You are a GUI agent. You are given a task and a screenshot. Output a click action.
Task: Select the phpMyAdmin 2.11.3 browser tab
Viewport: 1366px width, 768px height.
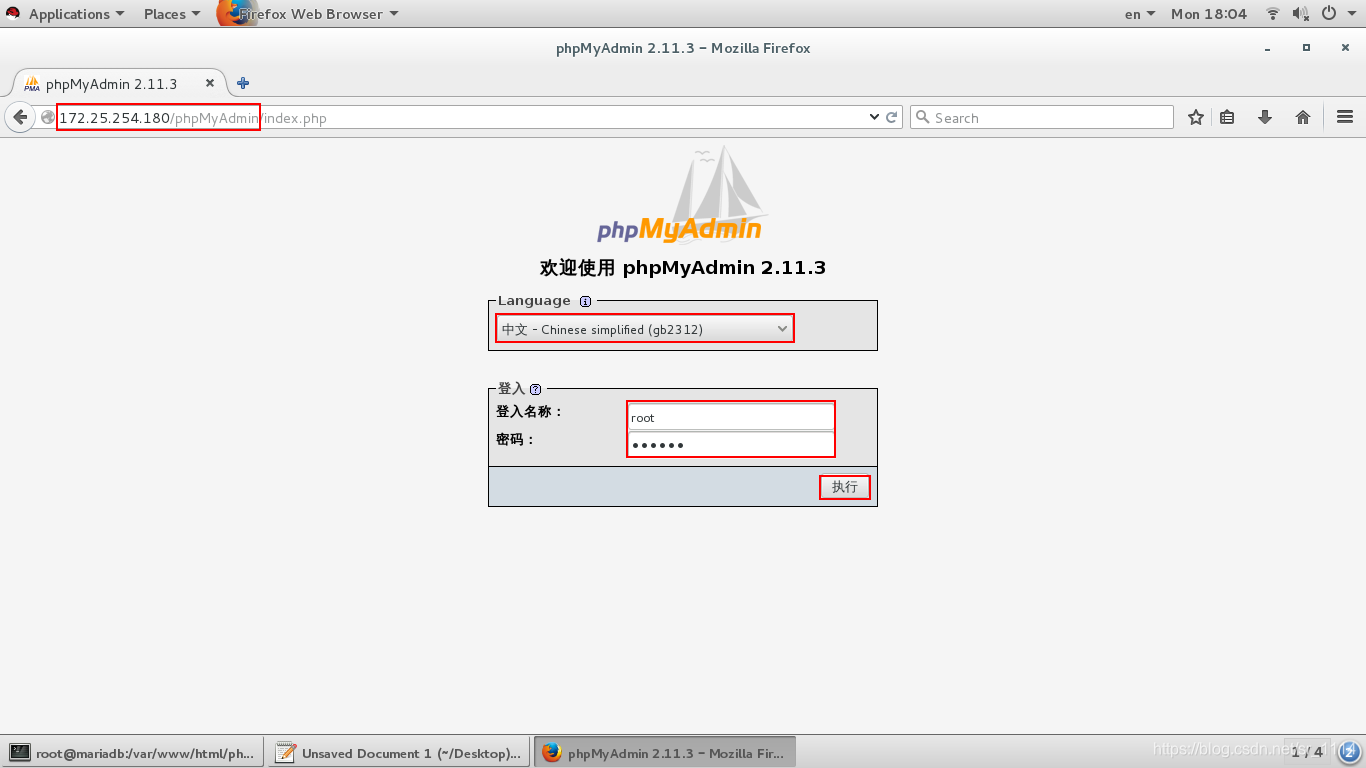[118, 83]
